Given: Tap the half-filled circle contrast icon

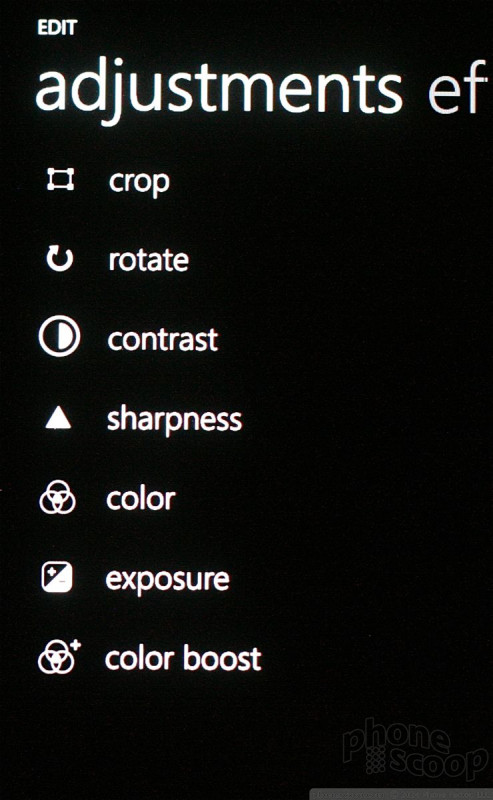Looking at the screenshot, I should [x=59, y=336].
